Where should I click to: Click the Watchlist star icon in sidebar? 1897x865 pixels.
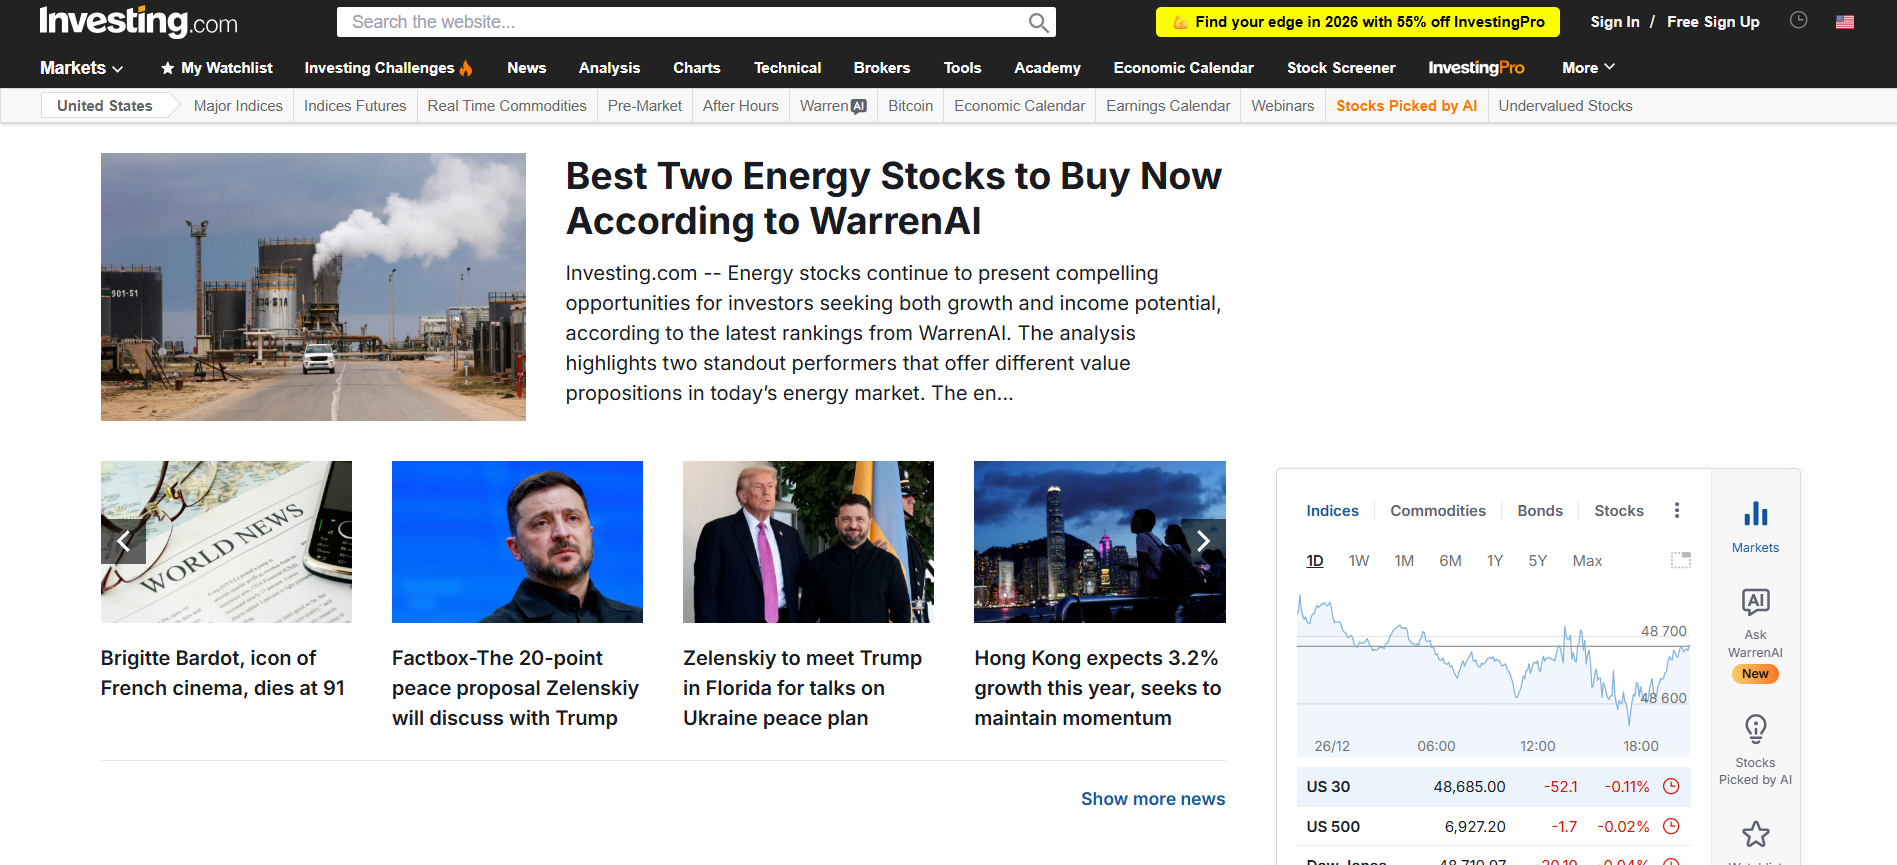(x=1755, y=834)
